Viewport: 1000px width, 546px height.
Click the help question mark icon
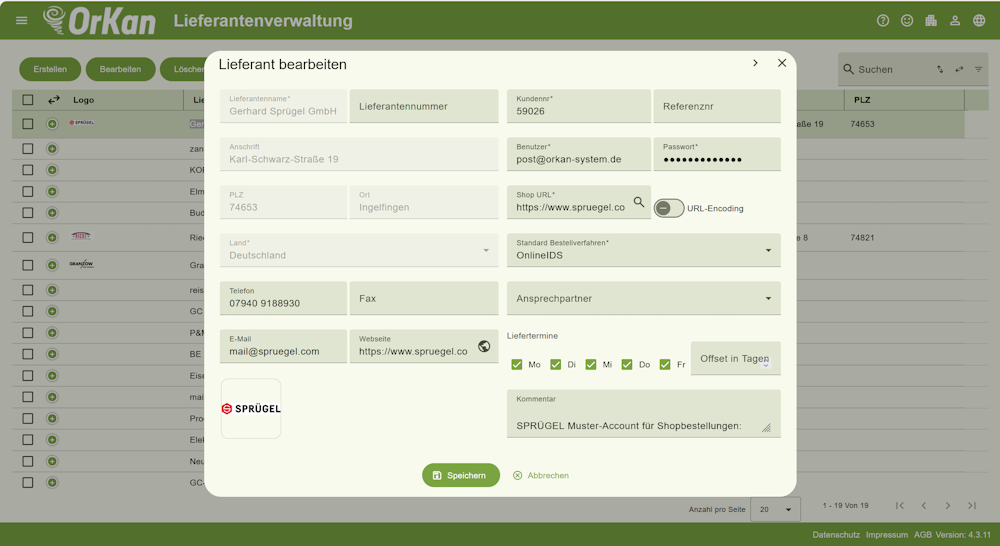[x=883, y=20]
